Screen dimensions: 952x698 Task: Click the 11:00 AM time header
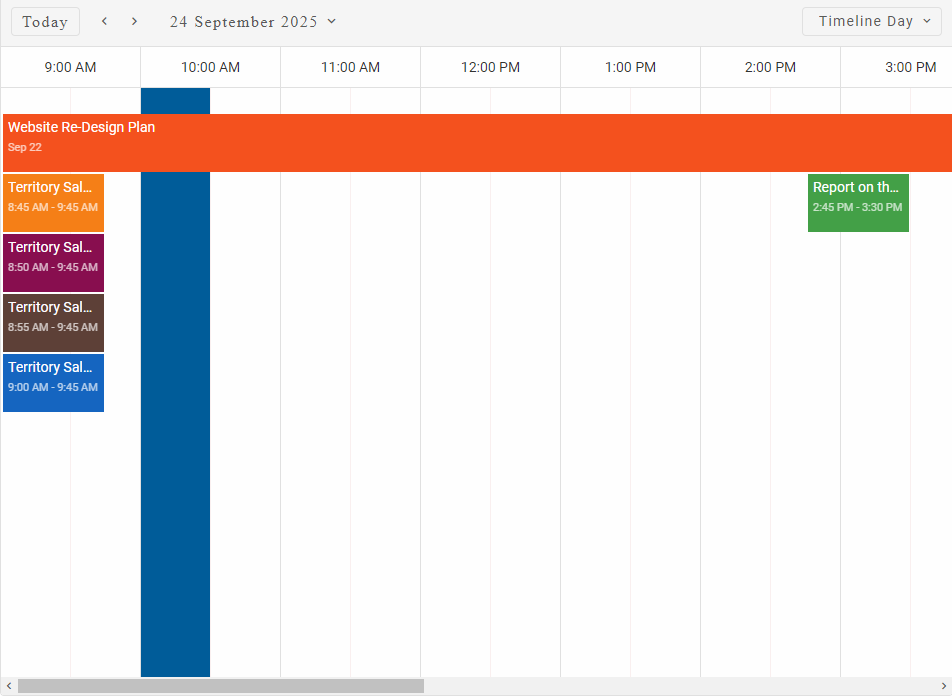tap(350, 67)
